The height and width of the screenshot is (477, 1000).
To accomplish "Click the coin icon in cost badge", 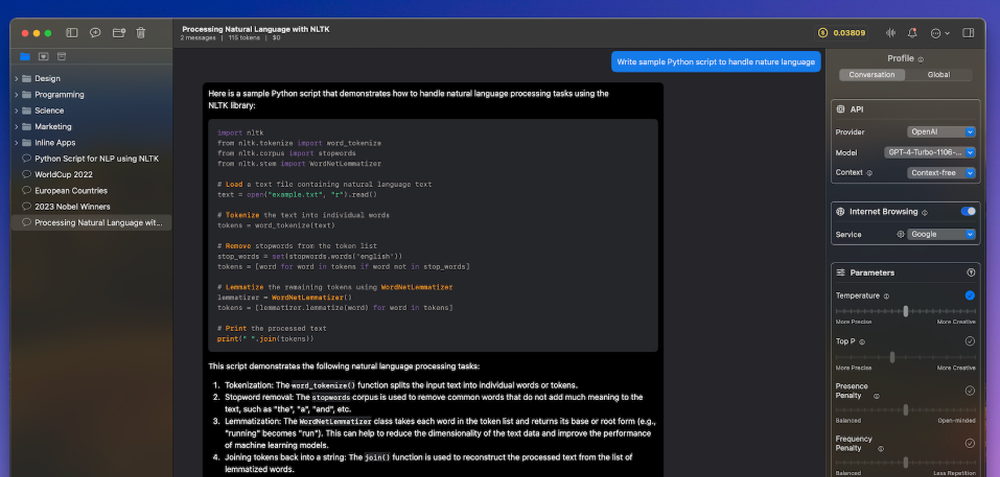I will pos(823,33).
